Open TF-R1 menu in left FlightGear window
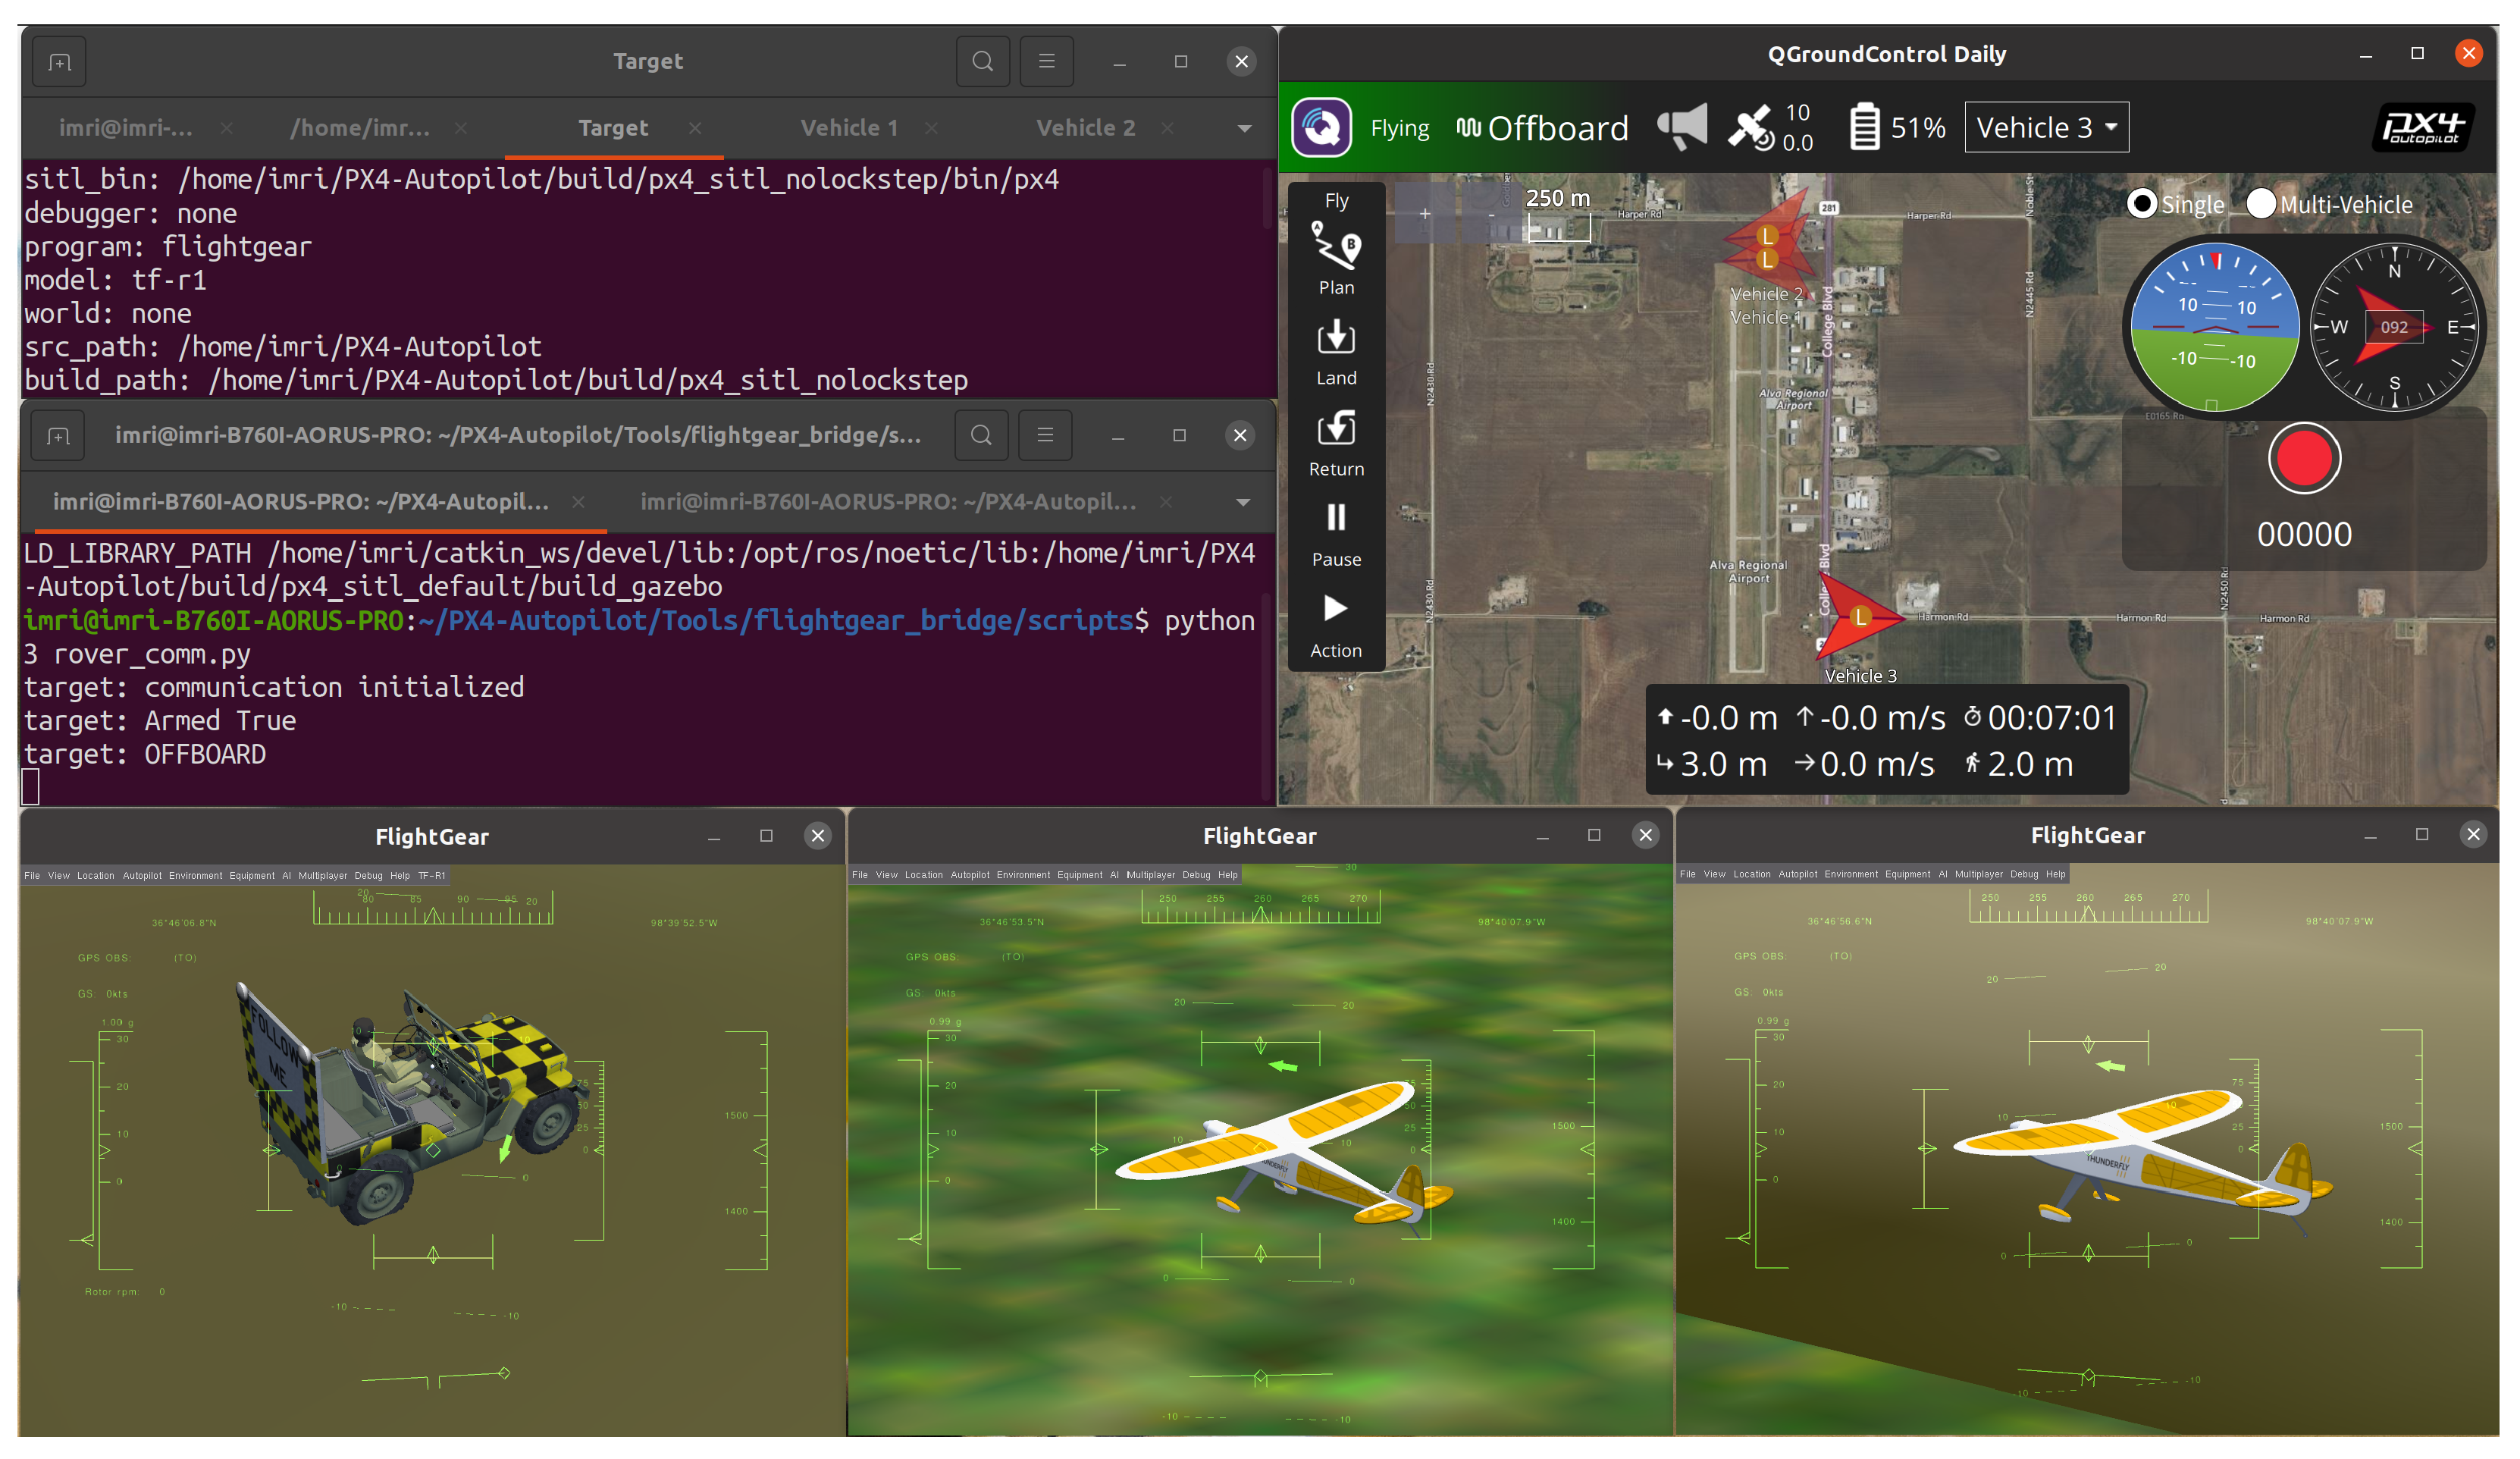The width and height of the screenshot is (2520, 1459). pos(432,876)
